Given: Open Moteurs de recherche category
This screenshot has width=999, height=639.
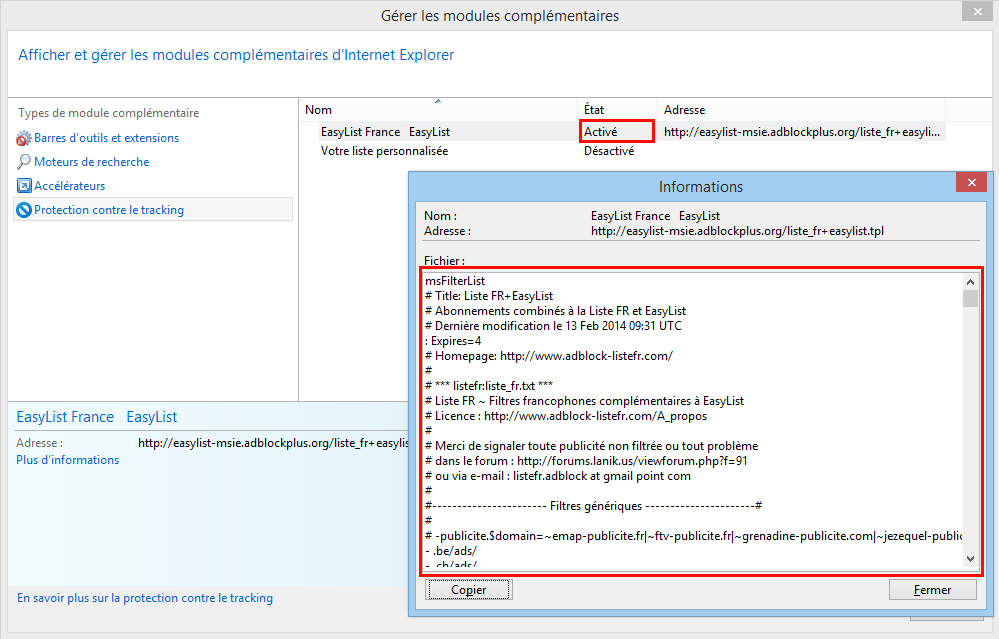Looking at the screenshot, I should tap(92, 162).
